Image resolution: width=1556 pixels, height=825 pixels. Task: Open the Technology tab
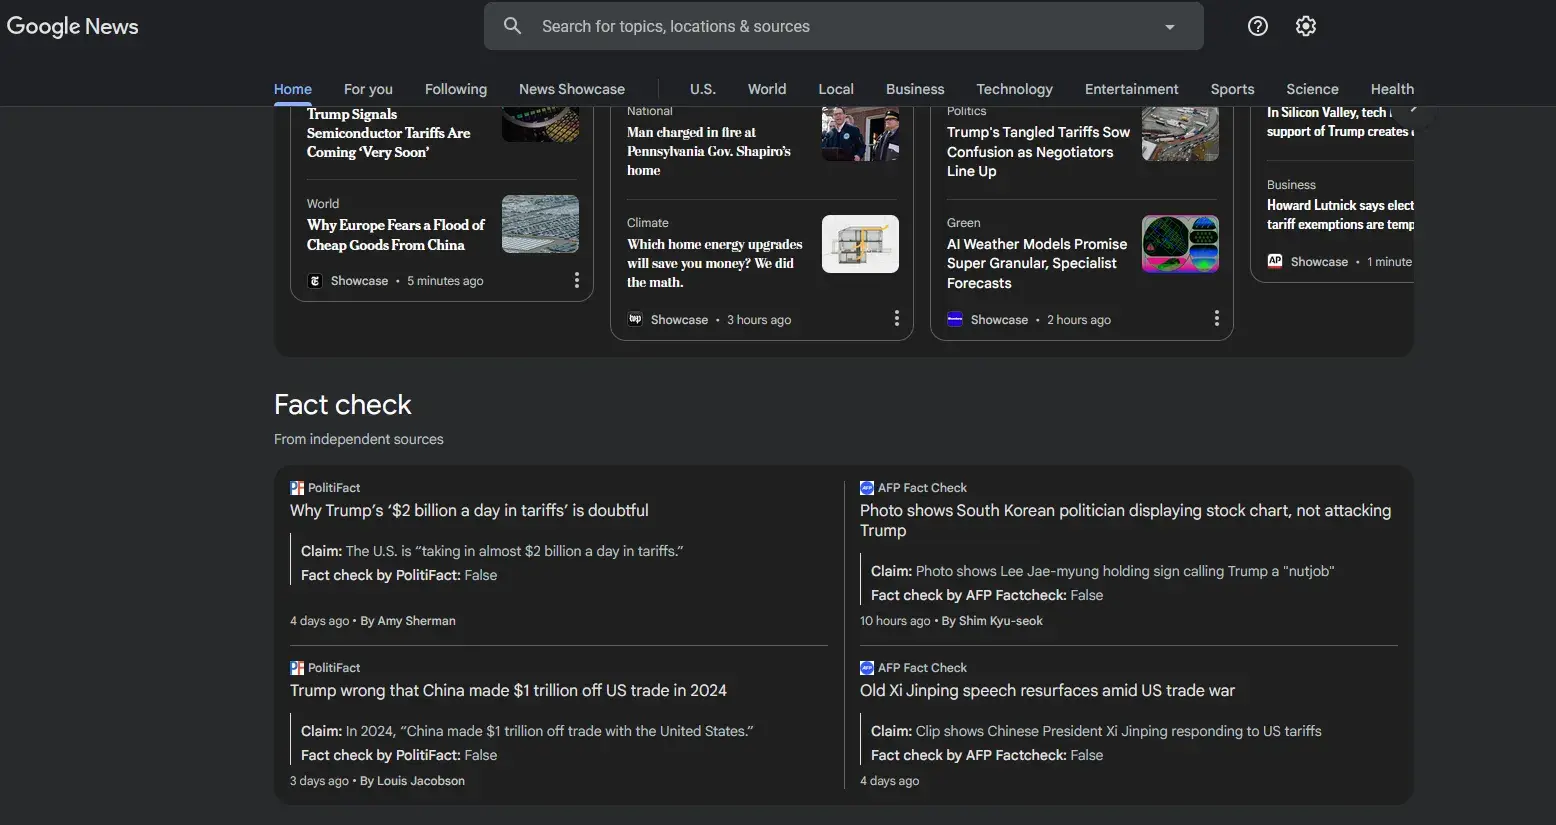(x=1014, y=89)
